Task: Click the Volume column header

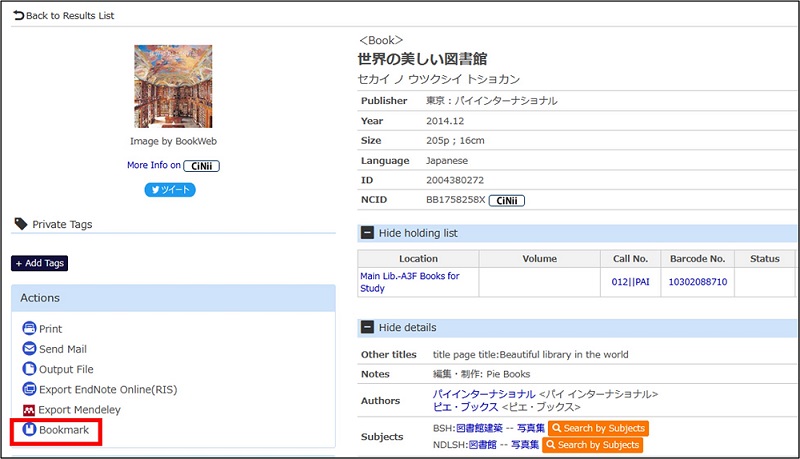Action: click(x=539, y=259)
